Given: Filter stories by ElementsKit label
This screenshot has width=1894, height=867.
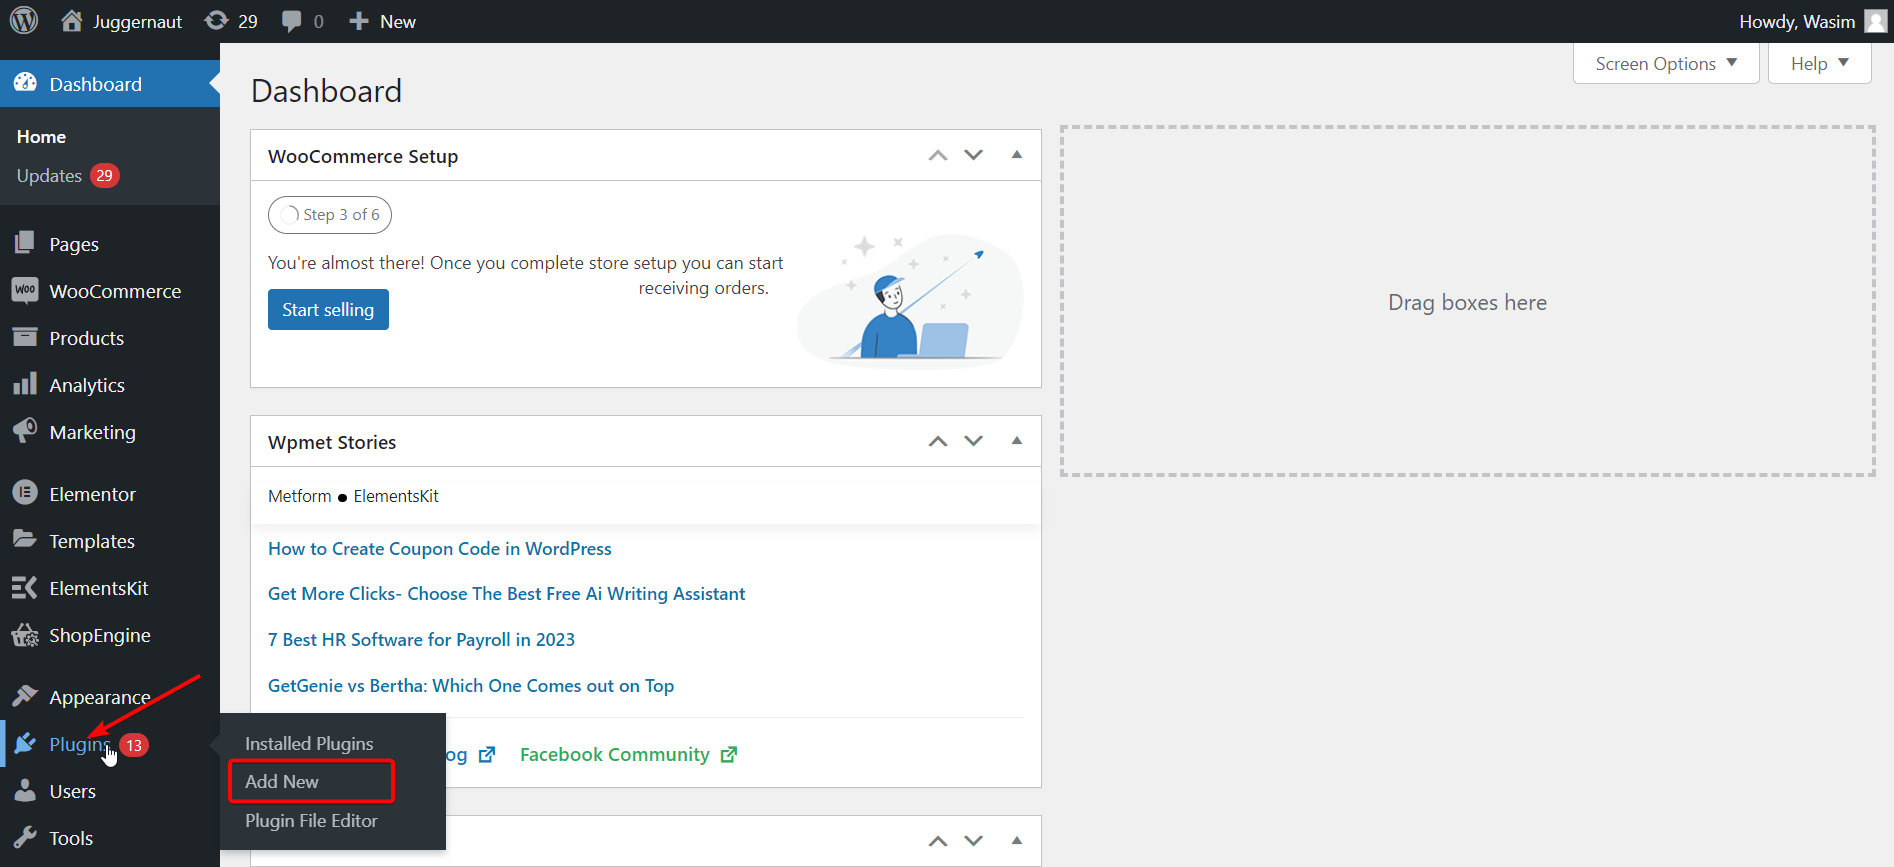Looking at the screenshot, I should [396, 496].
